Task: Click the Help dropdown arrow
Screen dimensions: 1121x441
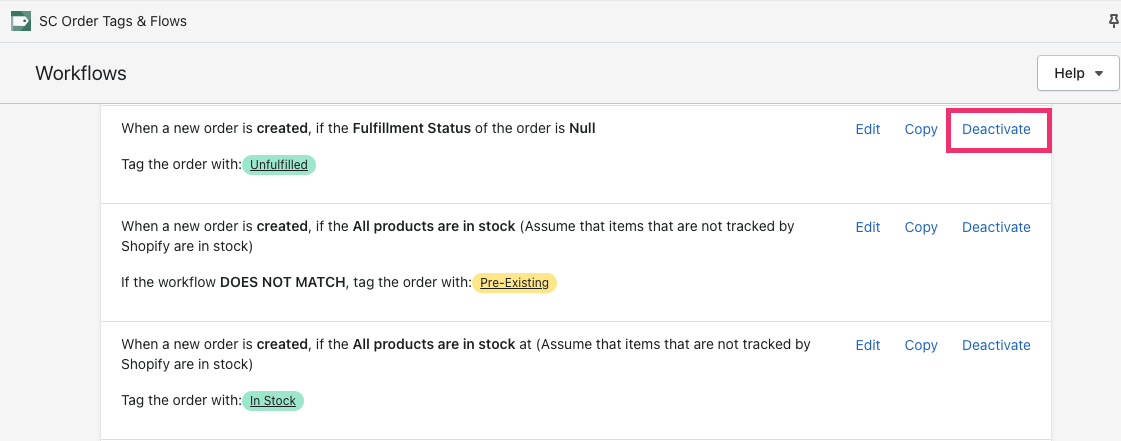Action: (x=1099, y=74)
